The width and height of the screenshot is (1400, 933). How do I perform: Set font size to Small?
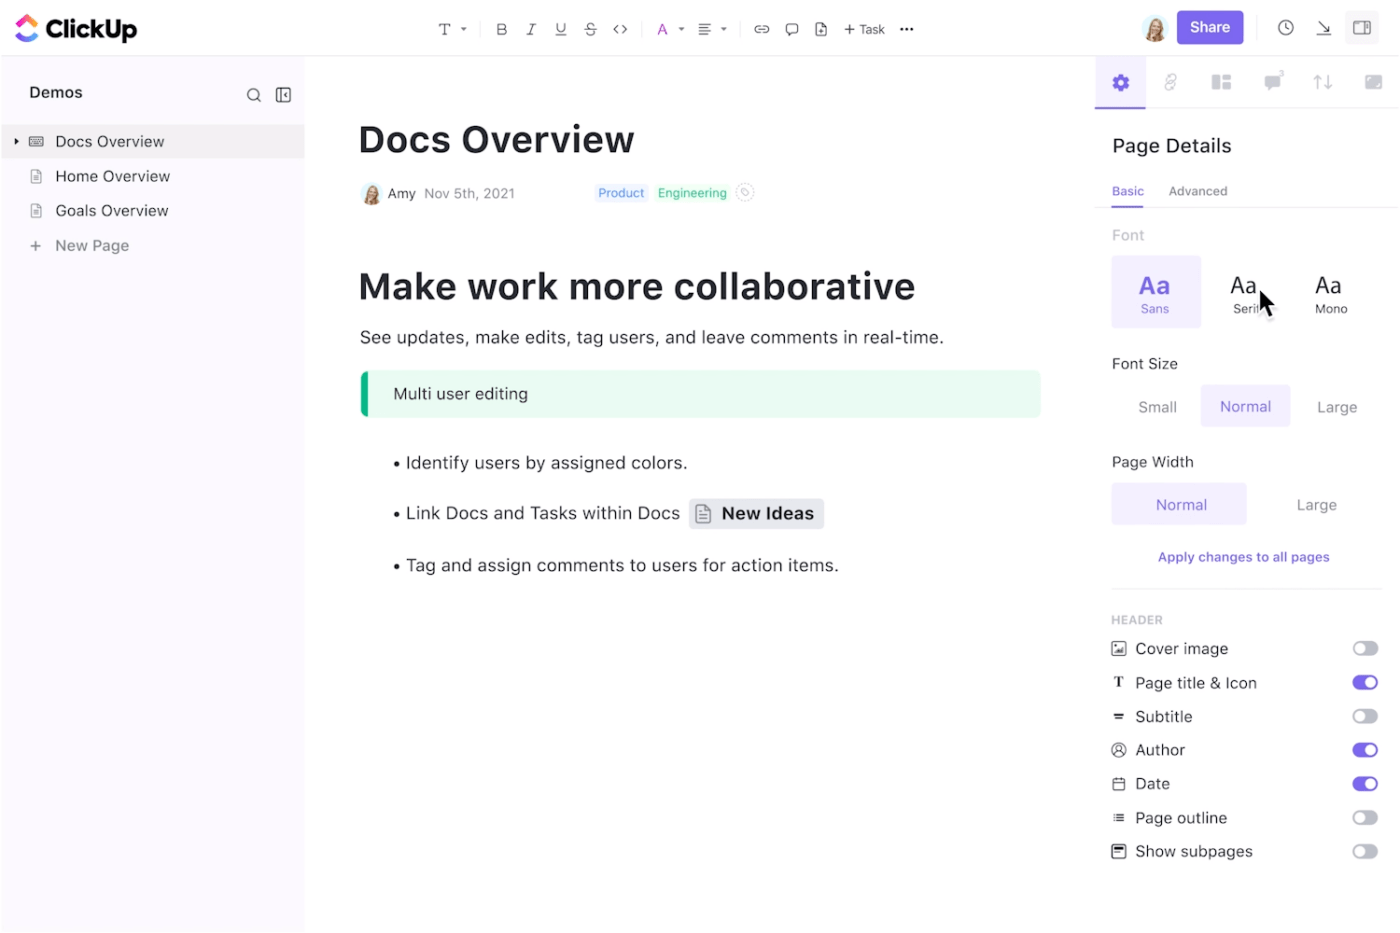1157,407
